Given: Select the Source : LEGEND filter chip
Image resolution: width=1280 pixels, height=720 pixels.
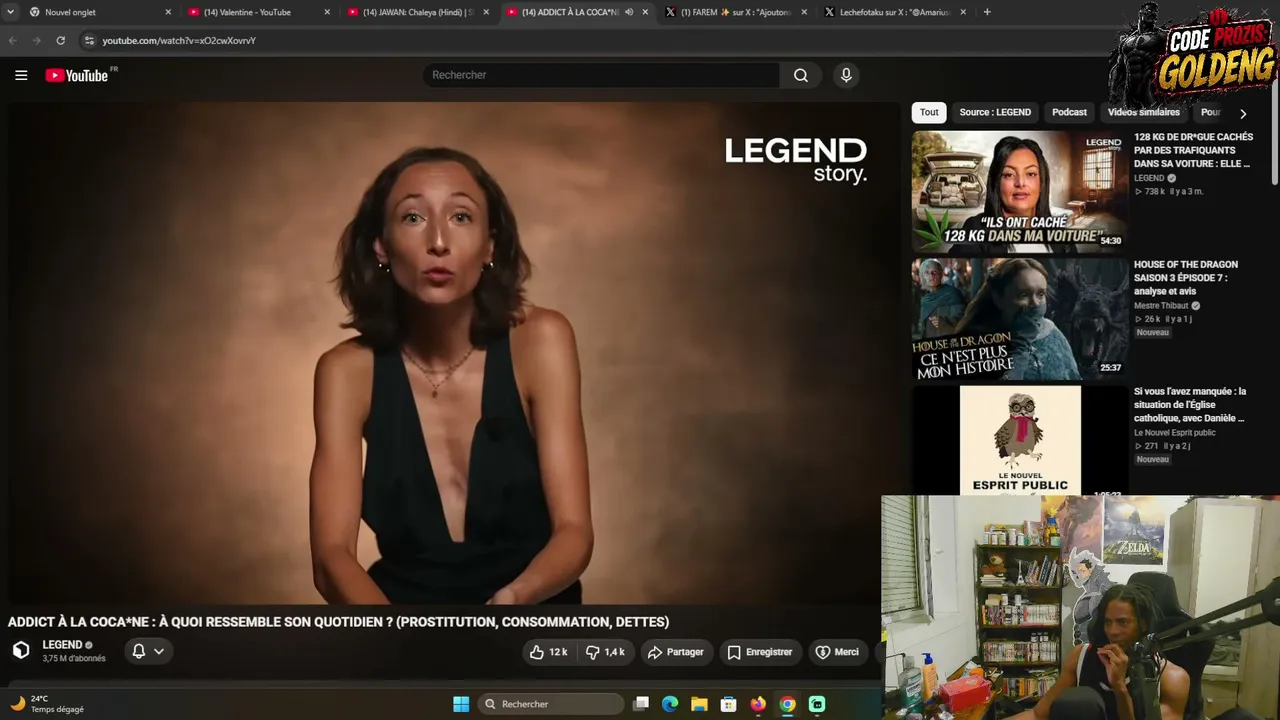Looking at the screenshot, I should click(995, 112).
